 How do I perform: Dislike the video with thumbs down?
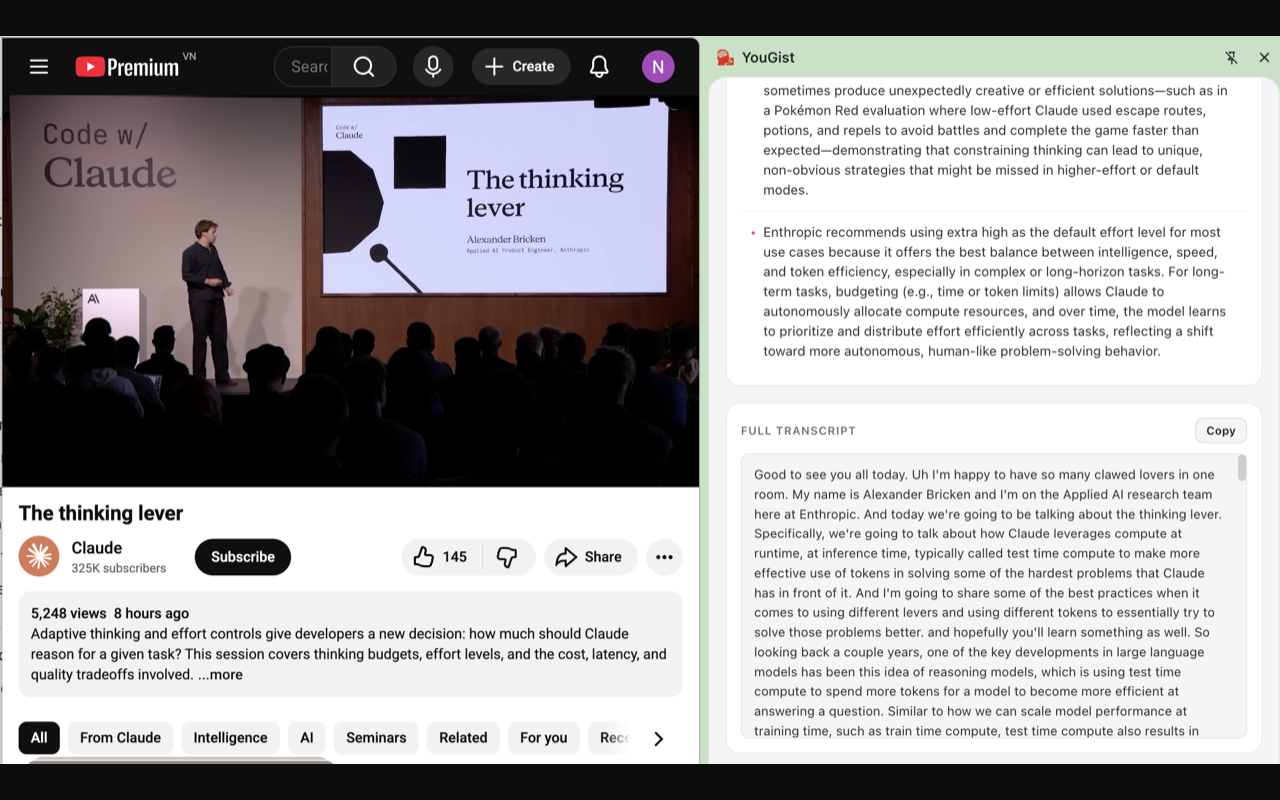pyautogui.click(x=507, y=557)
